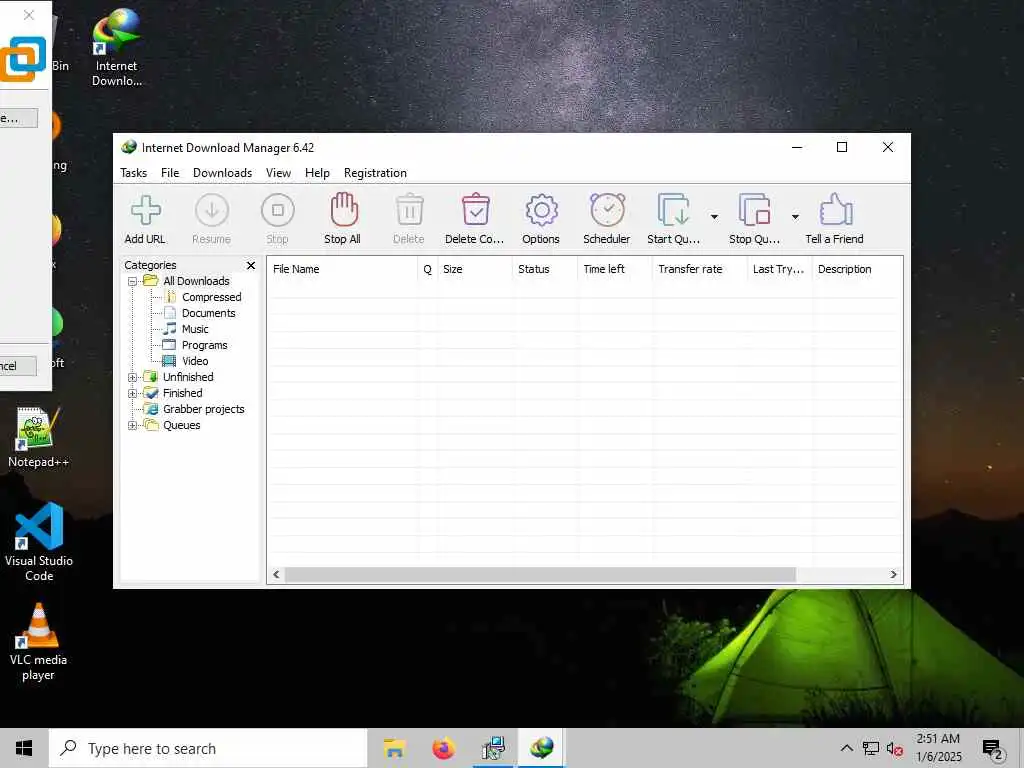1024x768 pixels.
Task: Click the Stop download icon
Action: pyautogui.click(x=278, y=210)
